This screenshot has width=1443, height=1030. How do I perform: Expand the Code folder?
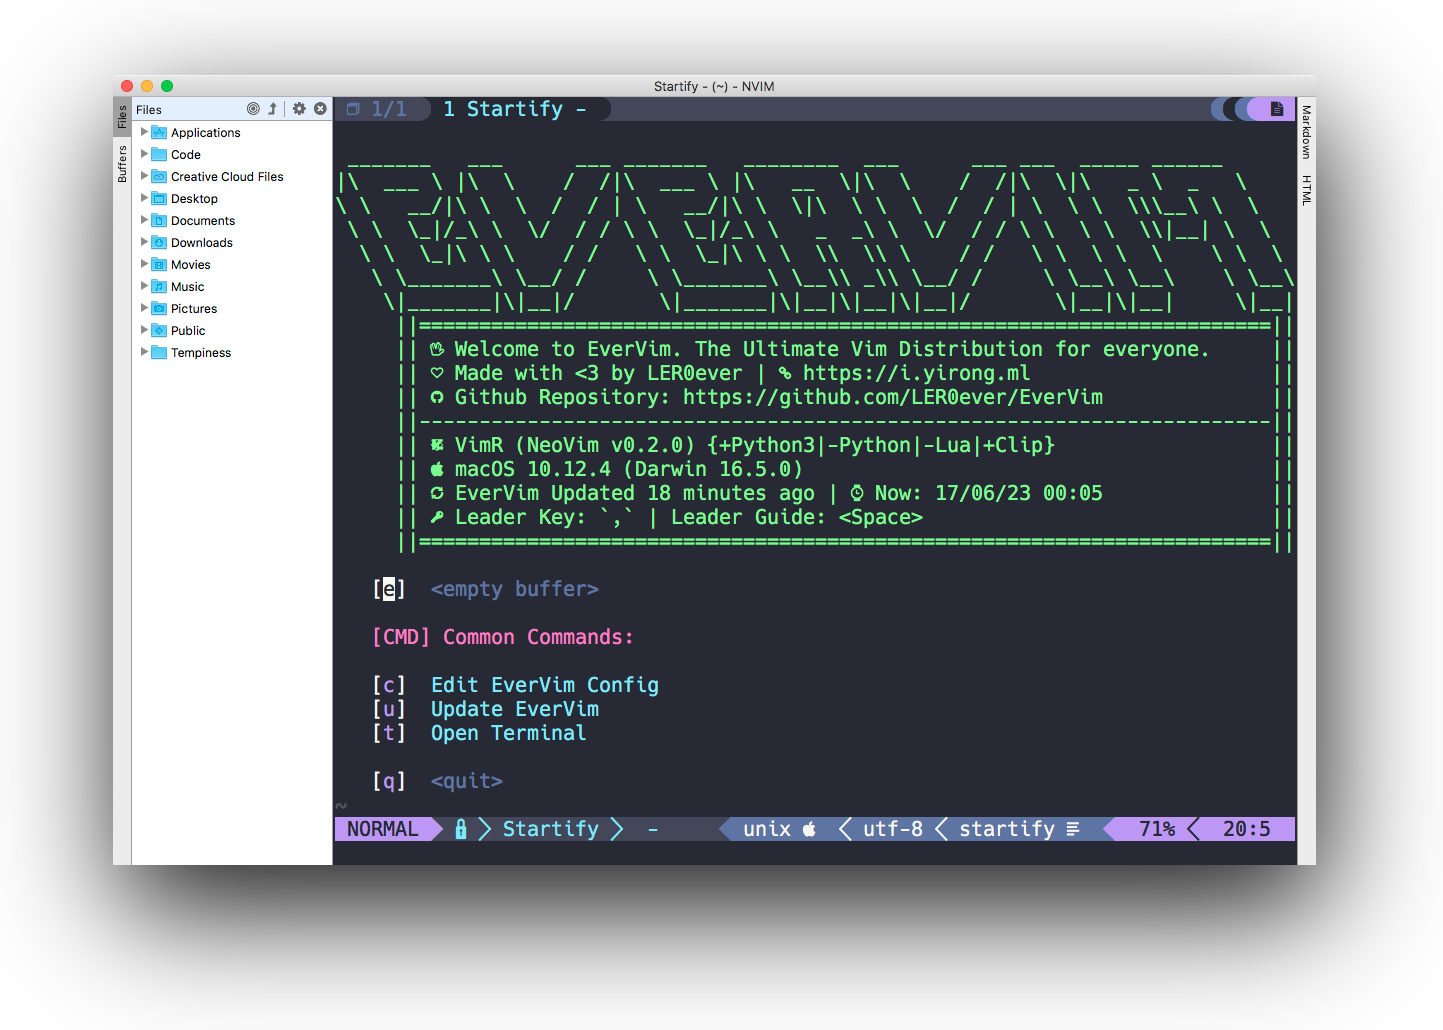pyautogui.click(x=144, y=153)
